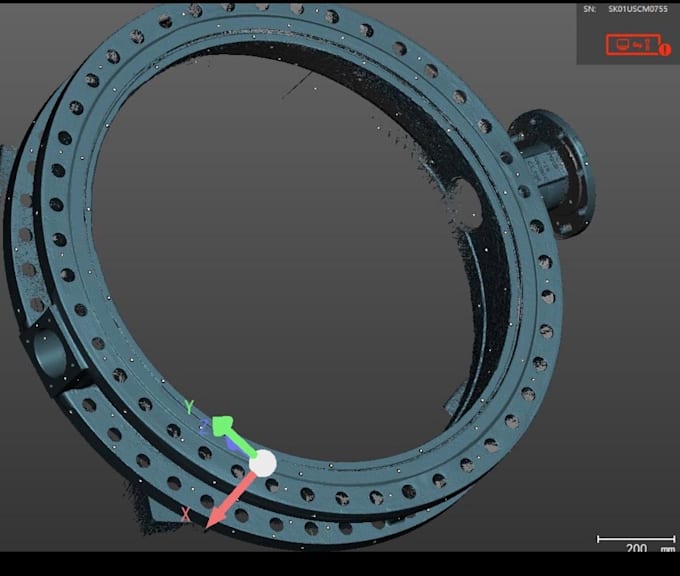680x576 pixels.
Task: Click the red scanner connection warning icon
Action: pos(638,45)
